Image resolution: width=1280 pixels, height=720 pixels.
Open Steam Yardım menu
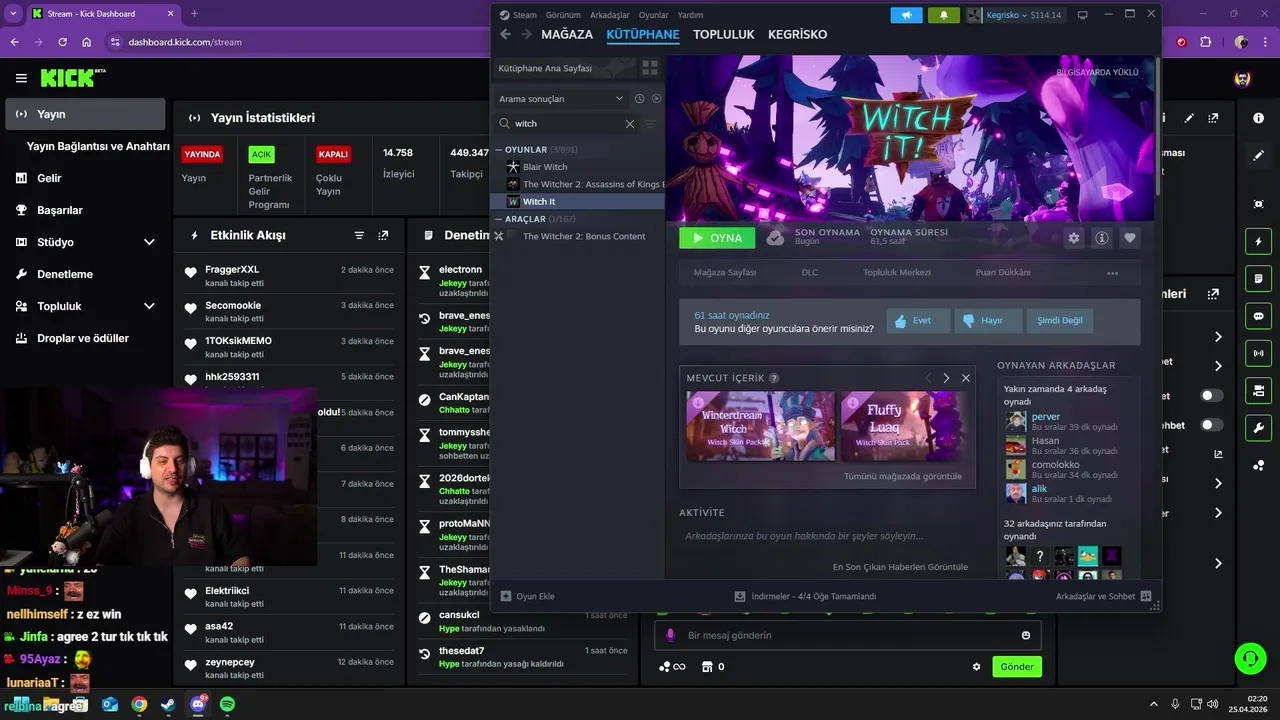[x=691, y=15]
